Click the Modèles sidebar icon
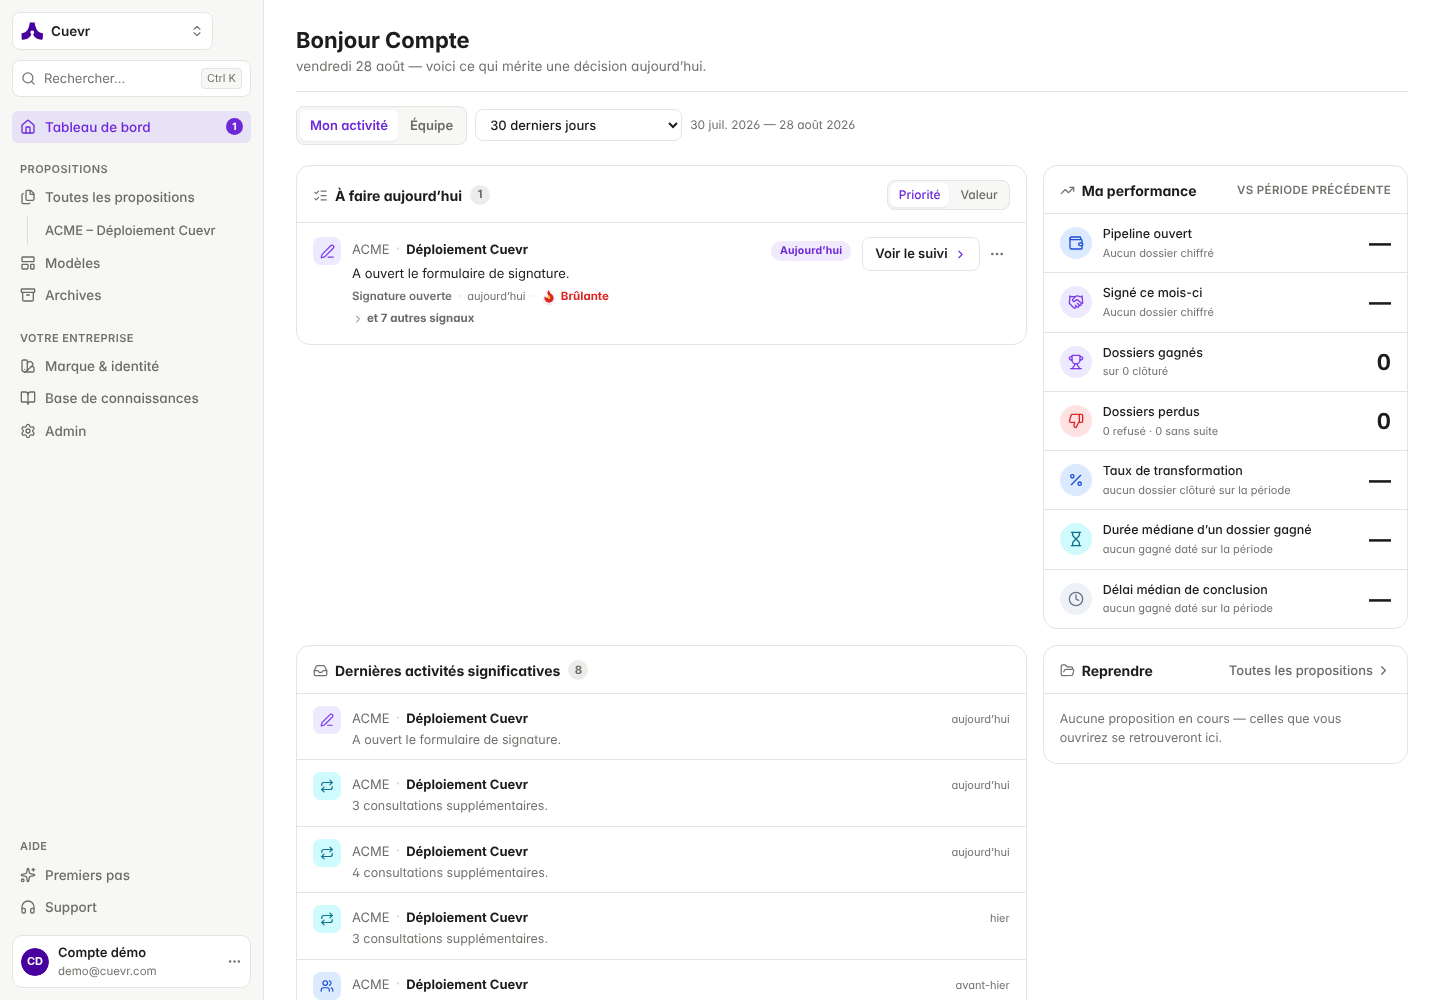Image resolution: width=1440 pixels, height=1000 pixels. coord(28,263)
